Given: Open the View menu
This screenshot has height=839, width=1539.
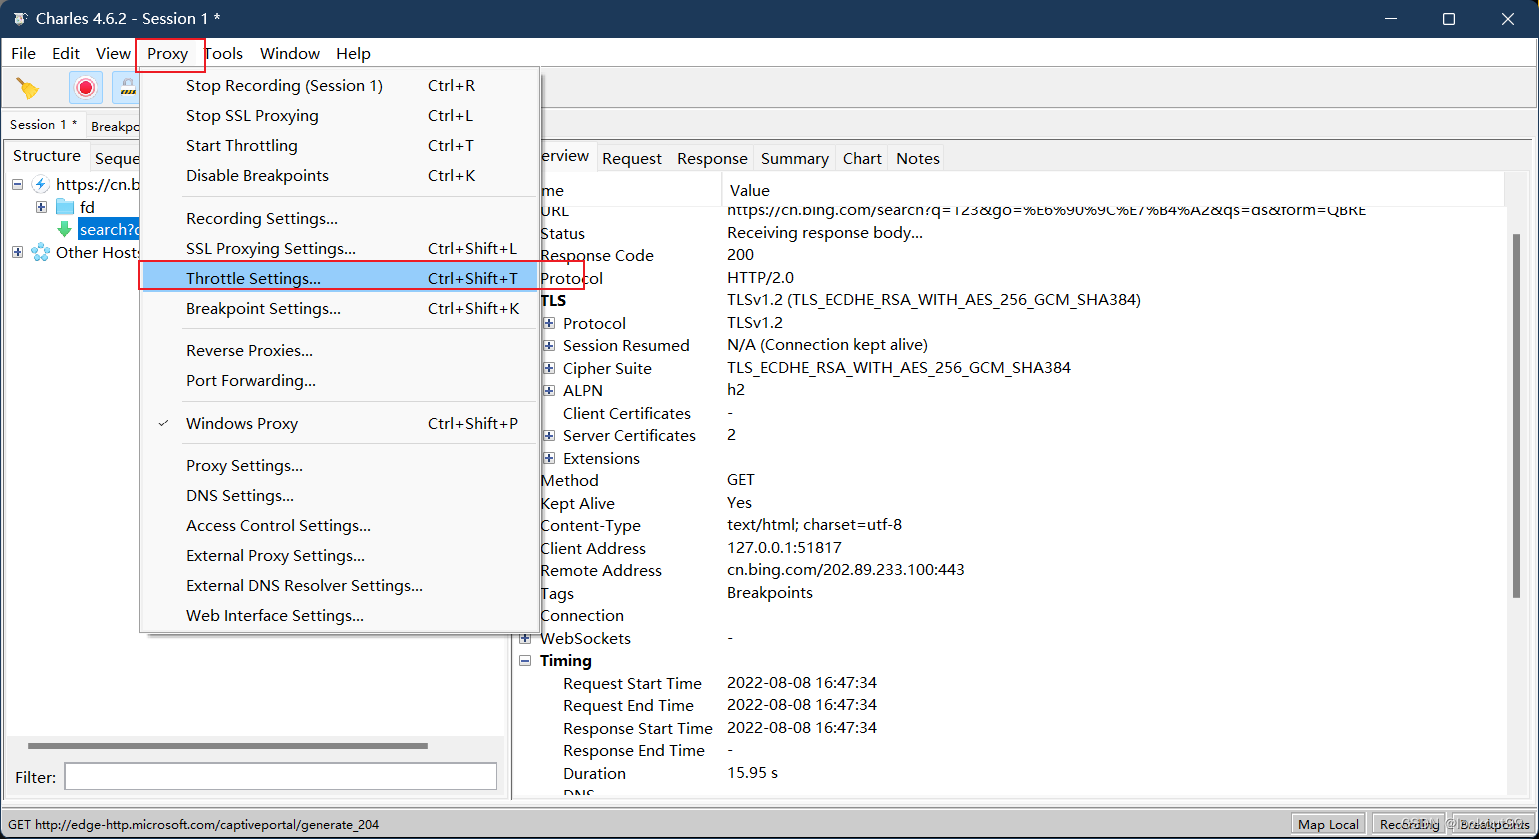Looking at the screenshot, I should pos(113,54).
